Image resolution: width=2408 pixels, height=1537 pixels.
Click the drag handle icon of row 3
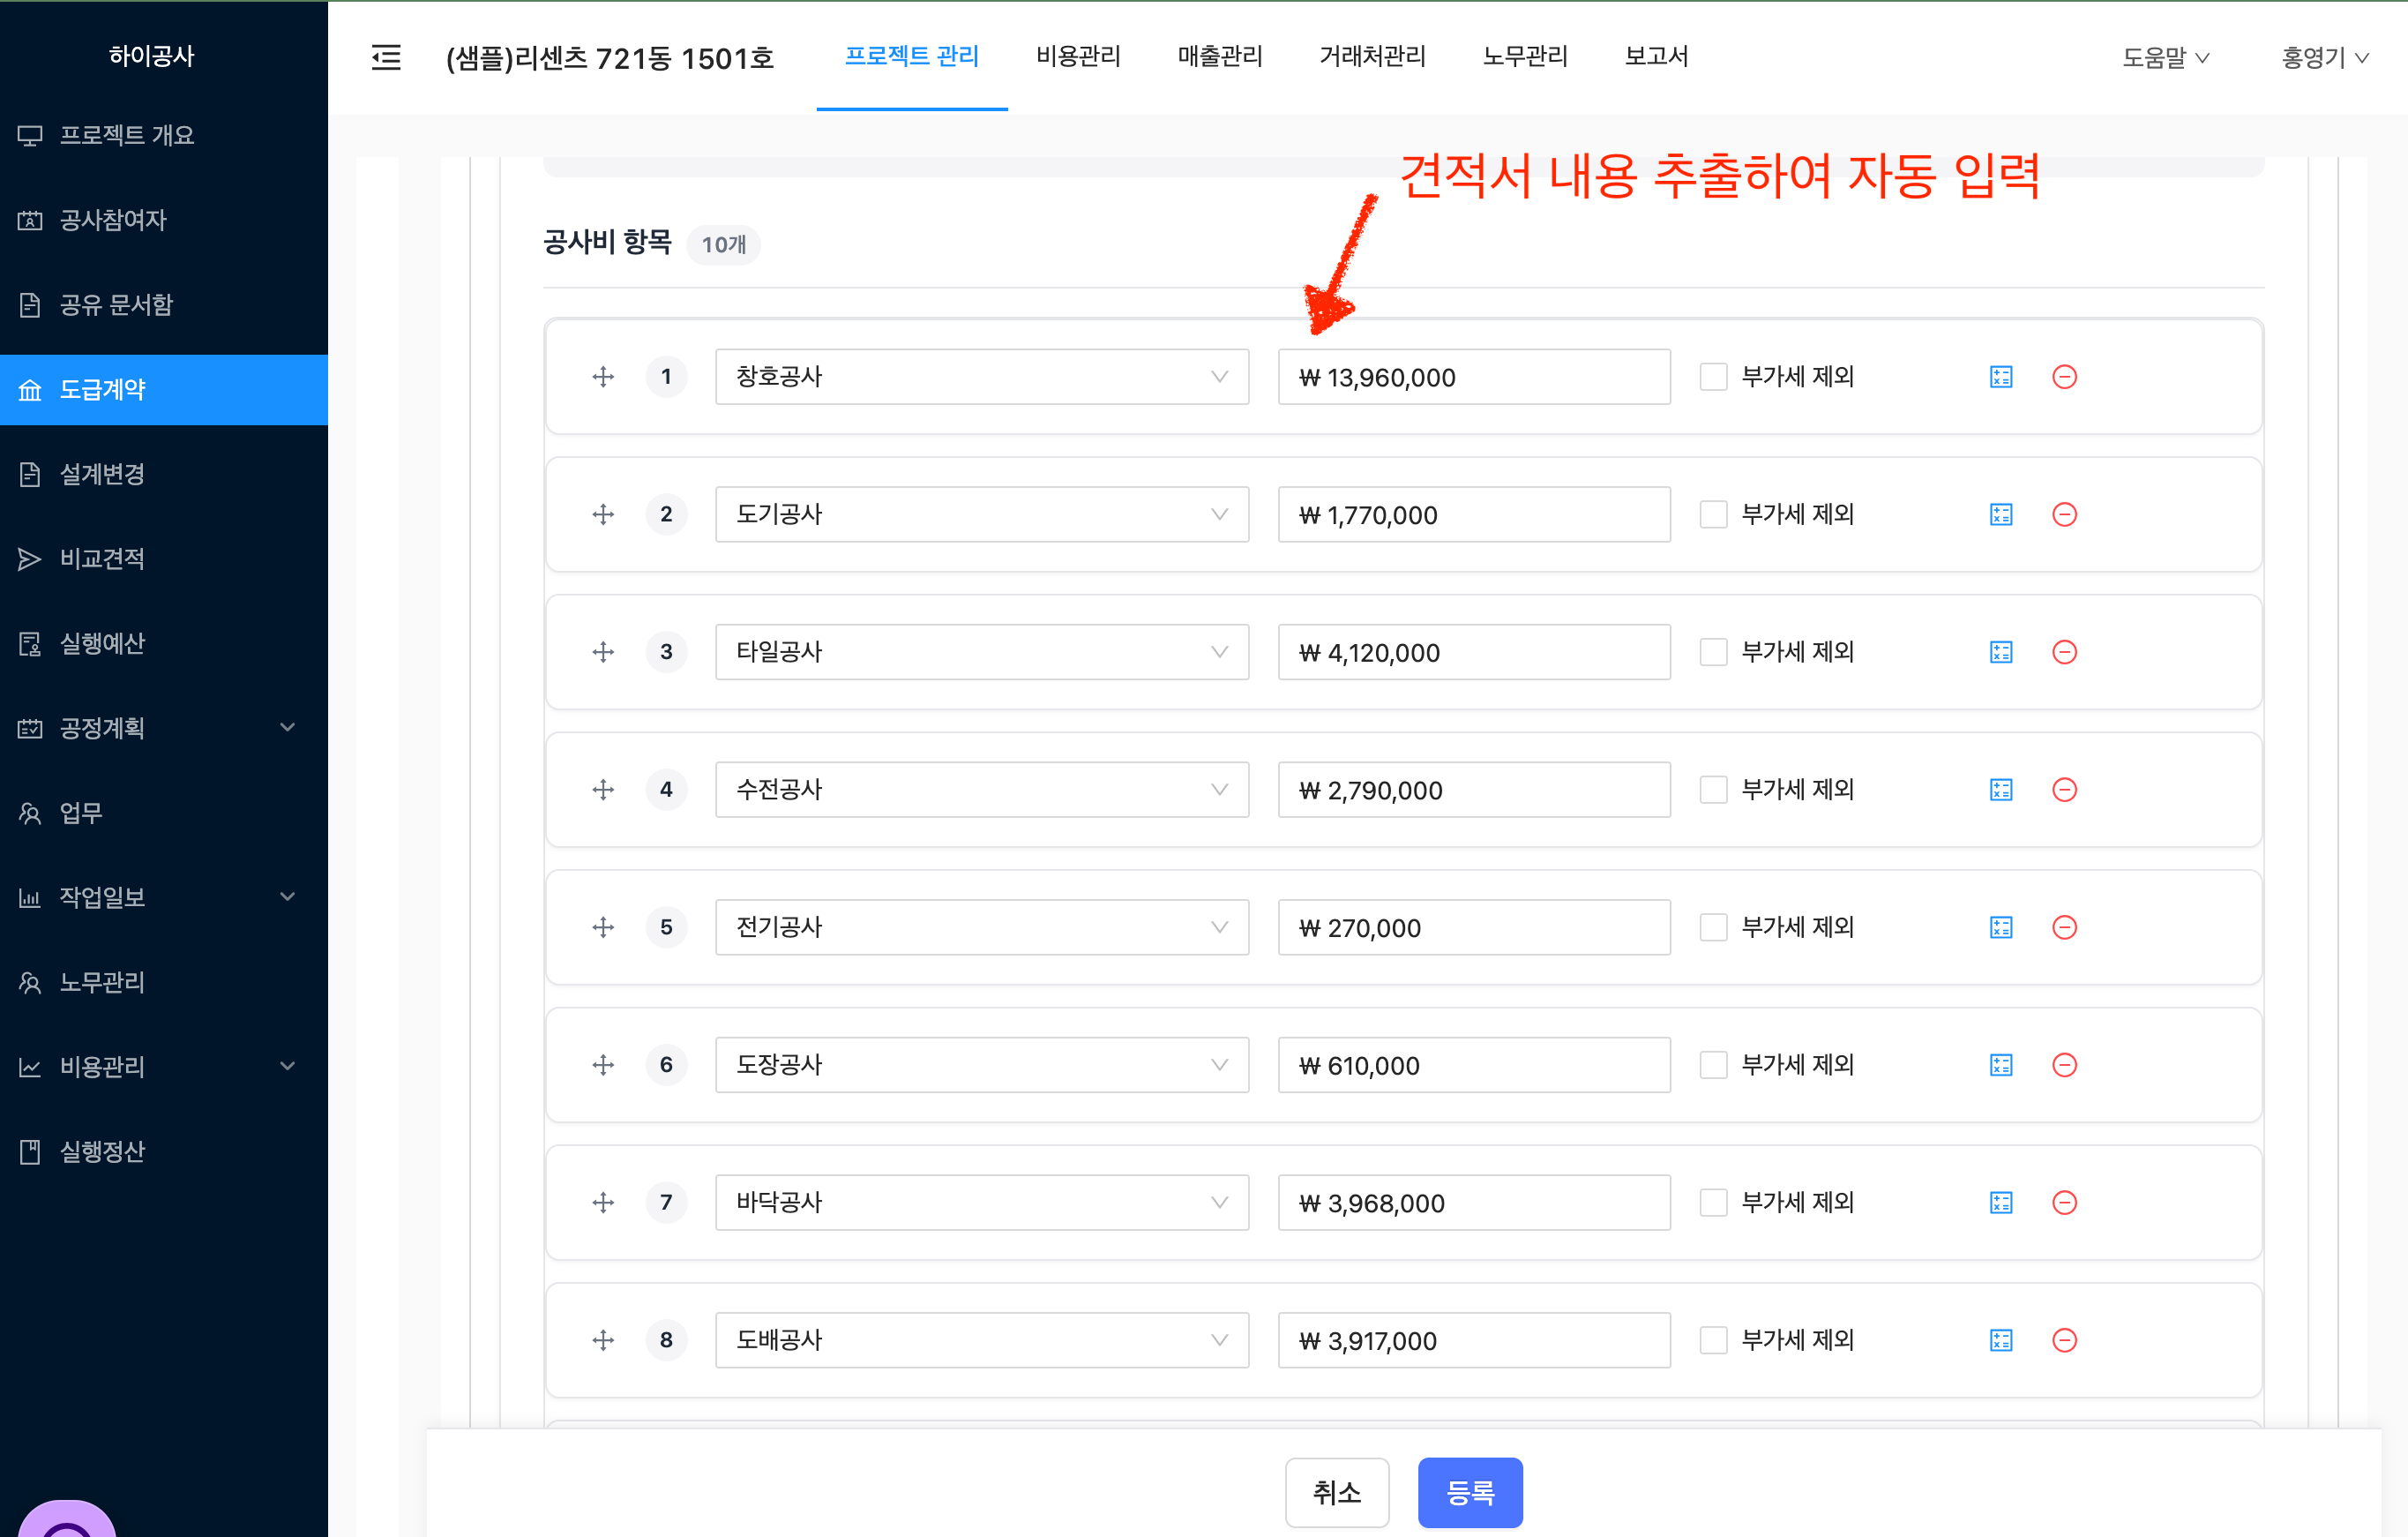click(x=603, y=652)
